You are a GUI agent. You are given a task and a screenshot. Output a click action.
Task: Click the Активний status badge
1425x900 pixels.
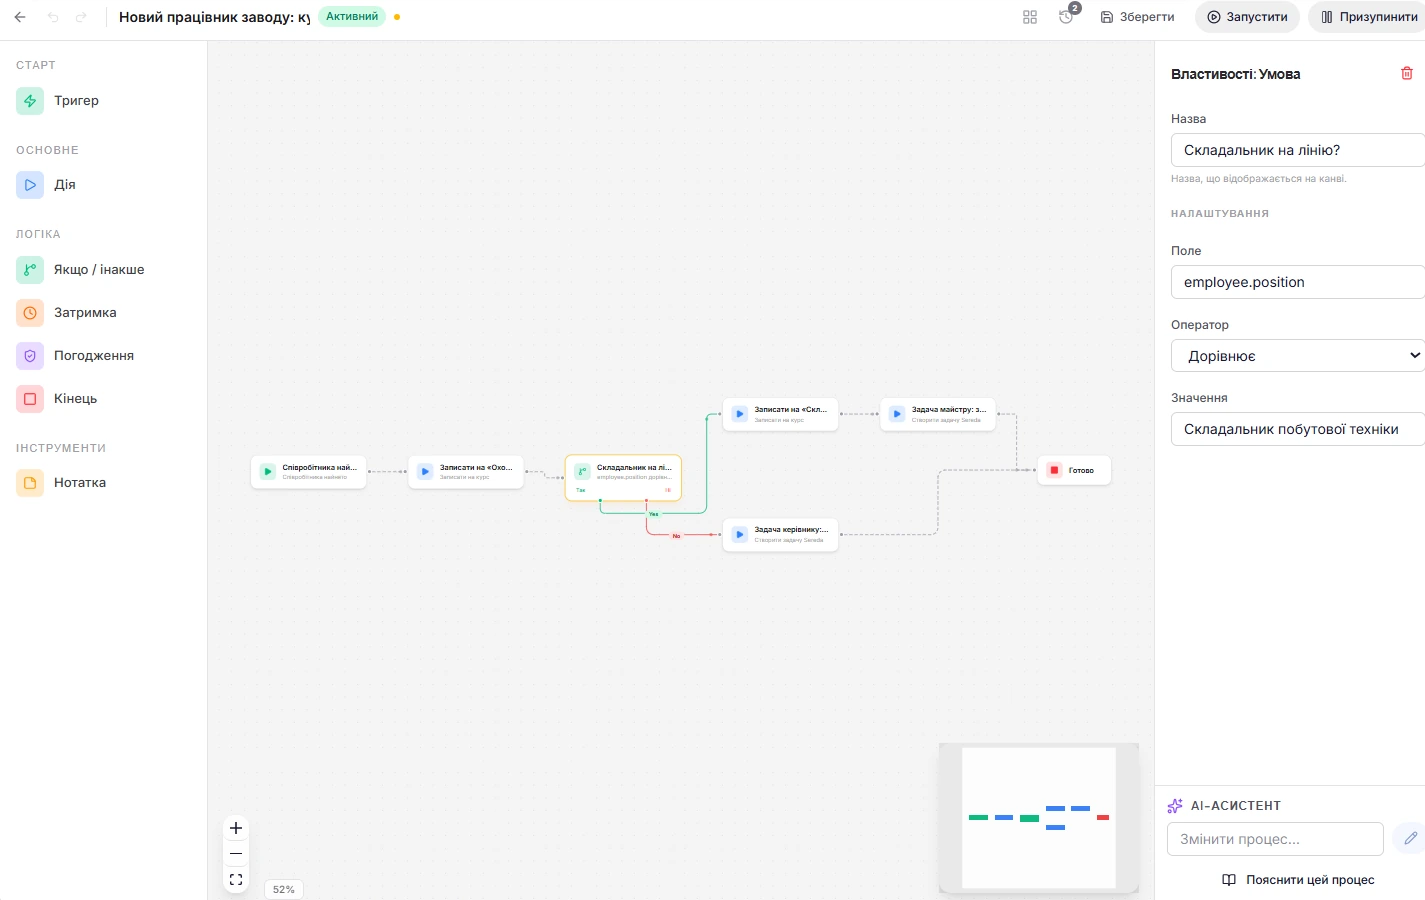[352, 17]
